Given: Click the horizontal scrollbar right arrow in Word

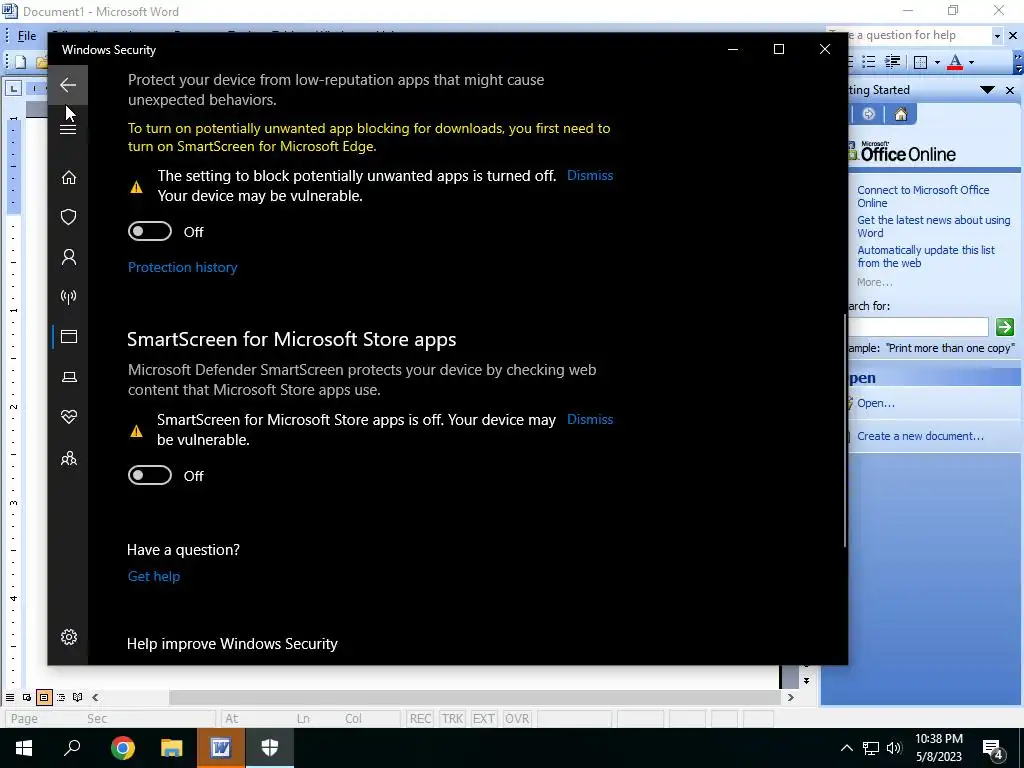Looking at the screenshot, I should [x=790, y=697].
